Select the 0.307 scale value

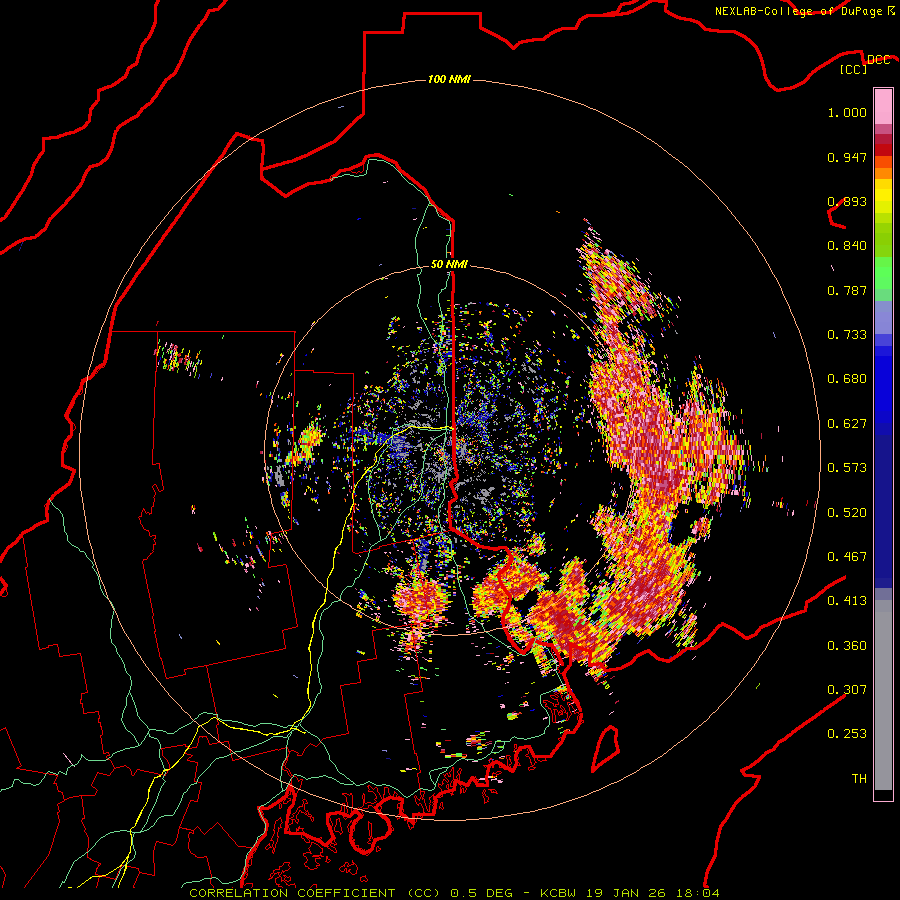pyautogui.click(x=847, y=690)
